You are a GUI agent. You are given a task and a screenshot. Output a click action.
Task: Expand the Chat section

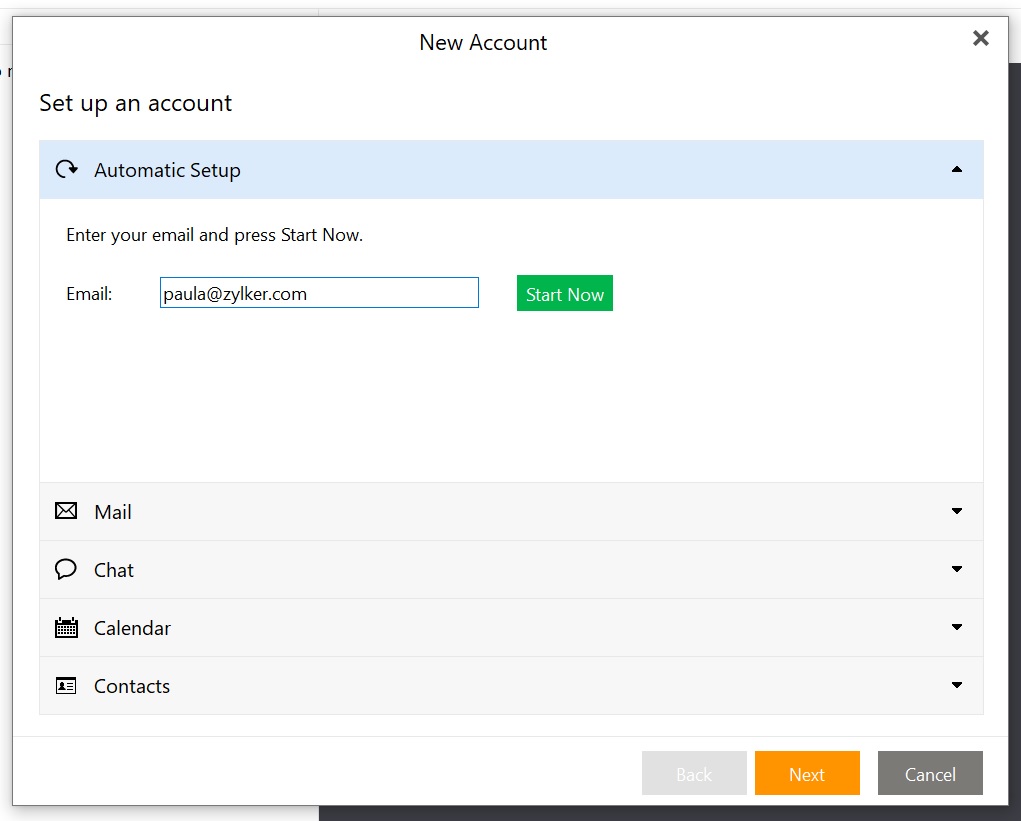click(954, 569)
